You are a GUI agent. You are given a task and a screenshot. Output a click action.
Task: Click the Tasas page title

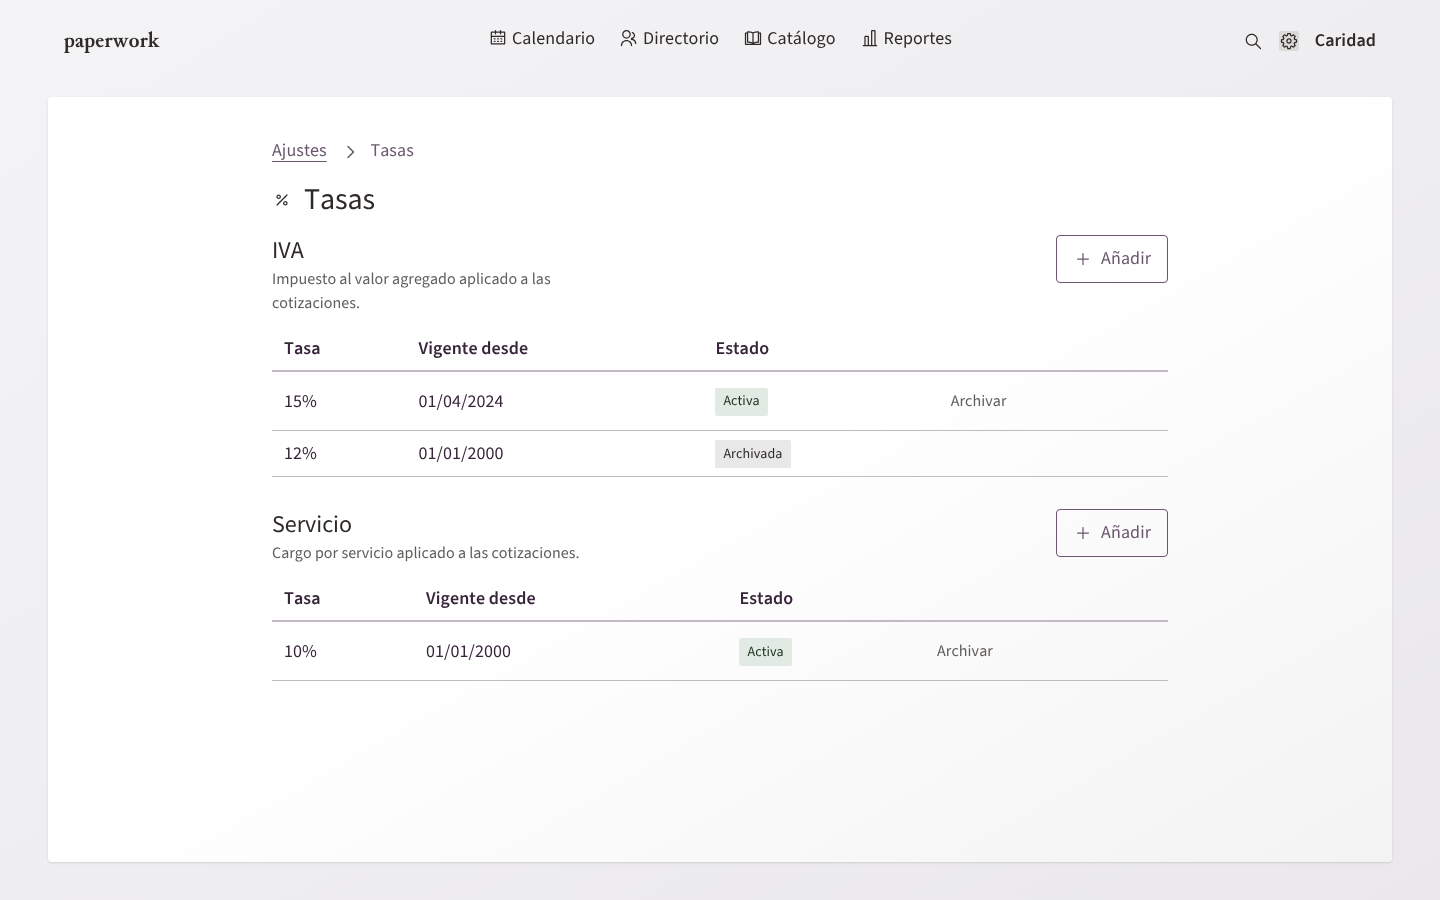(340, 199)
